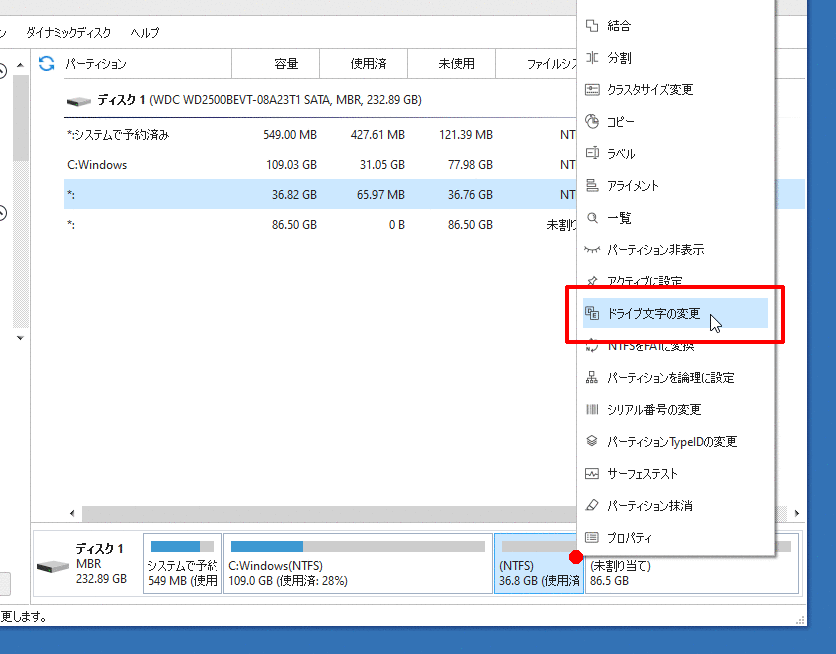Select C:Windows(NTFS) block in disk map

357,565
